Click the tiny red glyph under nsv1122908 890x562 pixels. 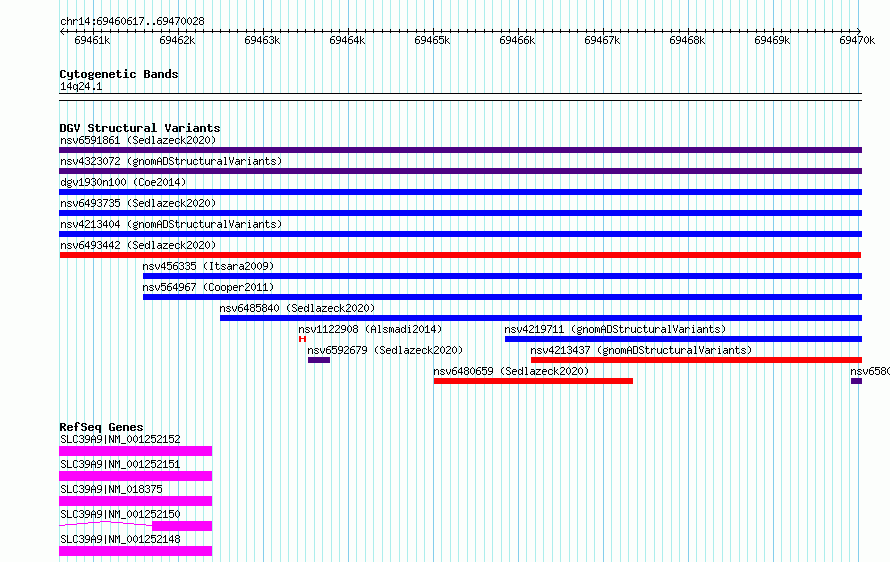click(303, 339)
